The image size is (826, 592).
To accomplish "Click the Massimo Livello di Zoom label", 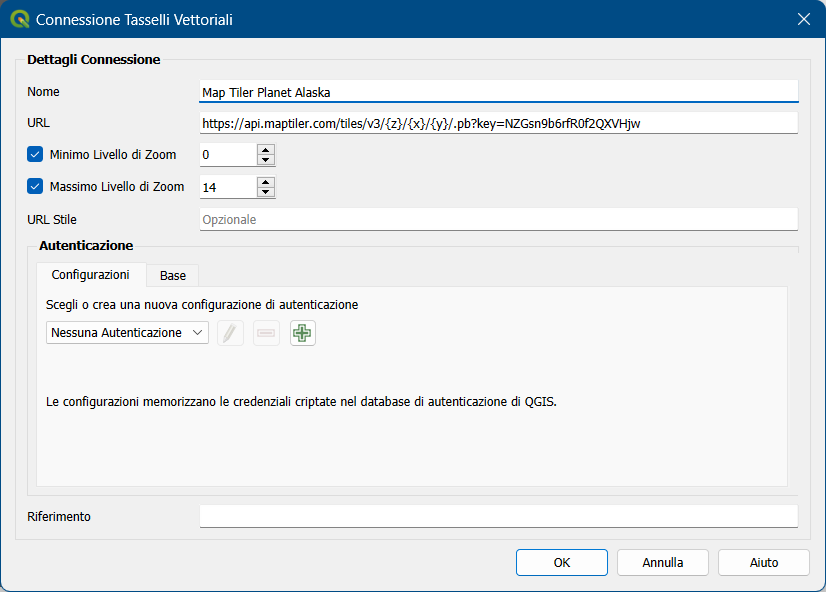I will click(117, 187).
